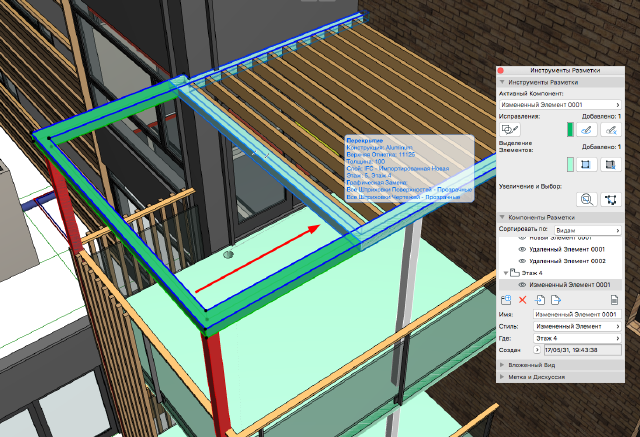Toggle eye for Измененный Элемент 0001

point(521,285)
